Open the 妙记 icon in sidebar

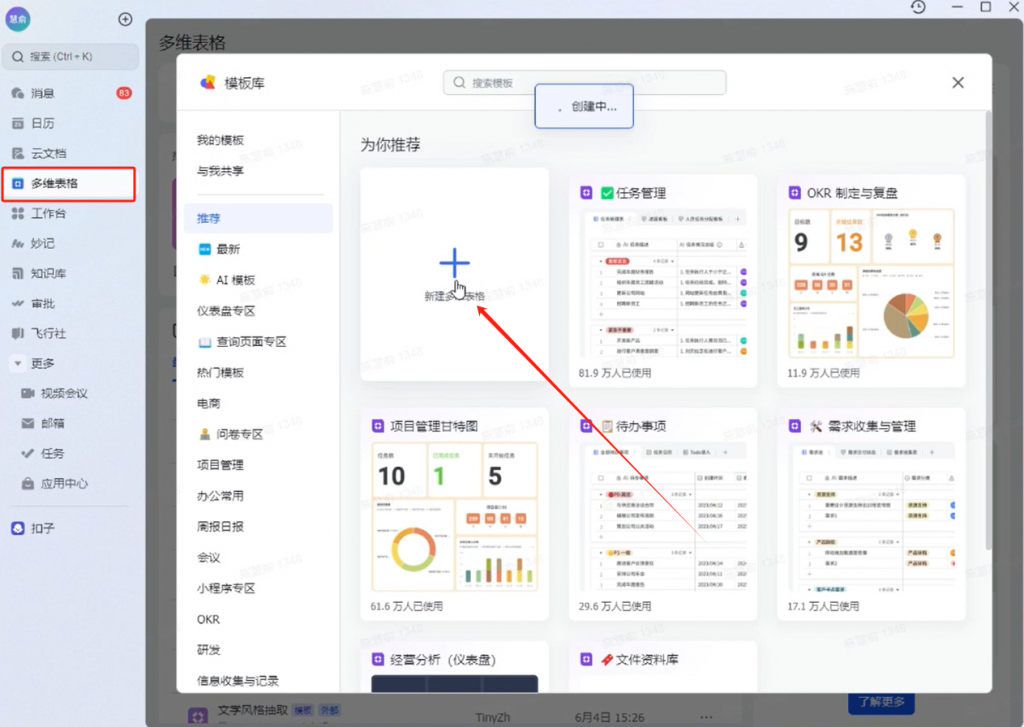coord(18,244)
